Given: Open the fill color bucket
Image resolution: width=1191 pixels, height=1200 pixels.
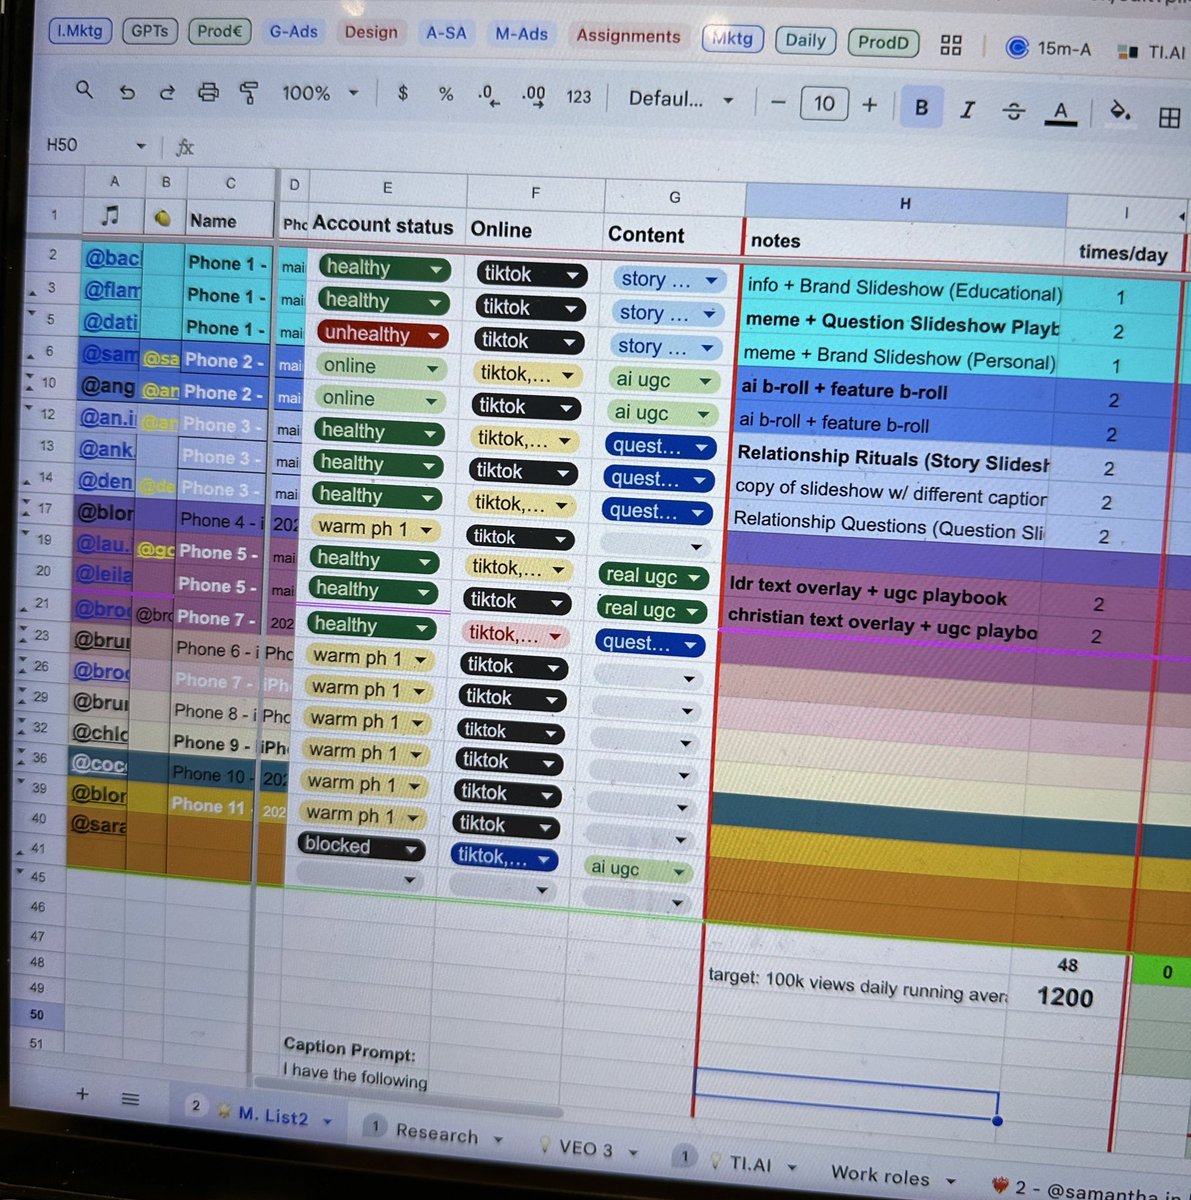Looking at the screenshot, I should tap(1120, 112).
